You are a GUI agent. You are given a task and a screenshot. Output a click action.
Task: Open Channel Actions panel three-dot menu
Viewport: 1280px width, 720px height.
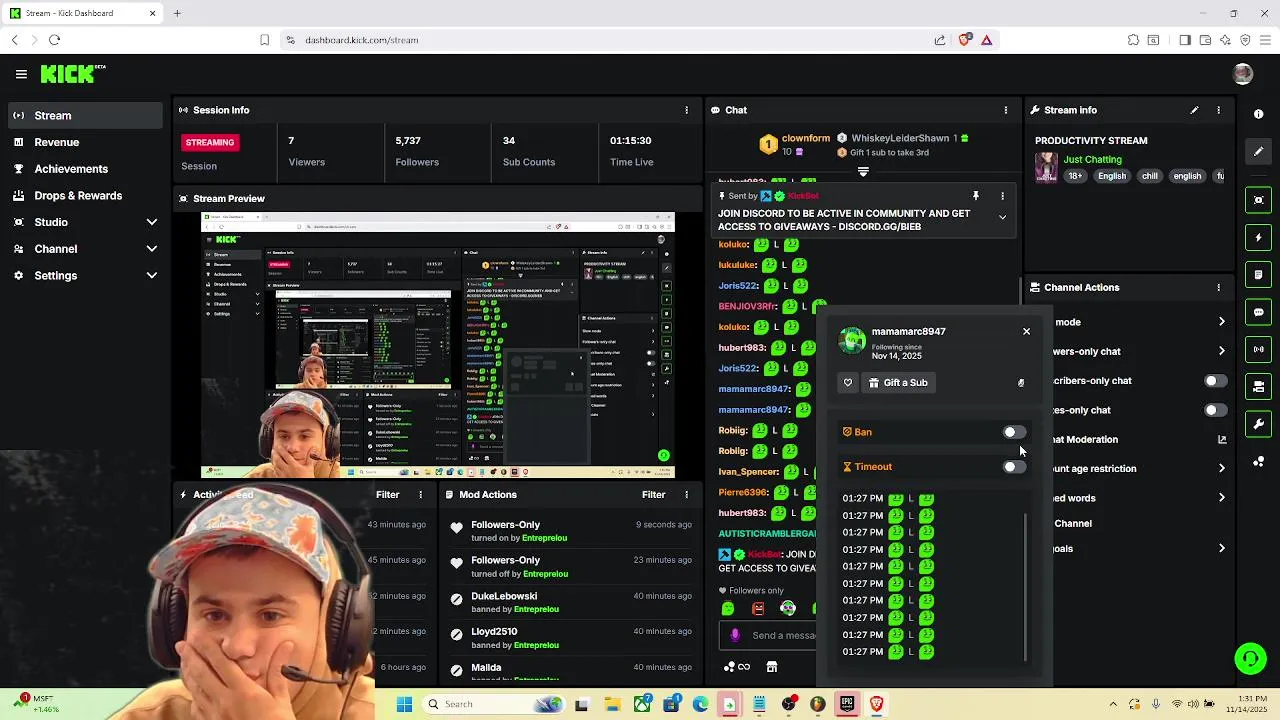(x=1218, y=287)
